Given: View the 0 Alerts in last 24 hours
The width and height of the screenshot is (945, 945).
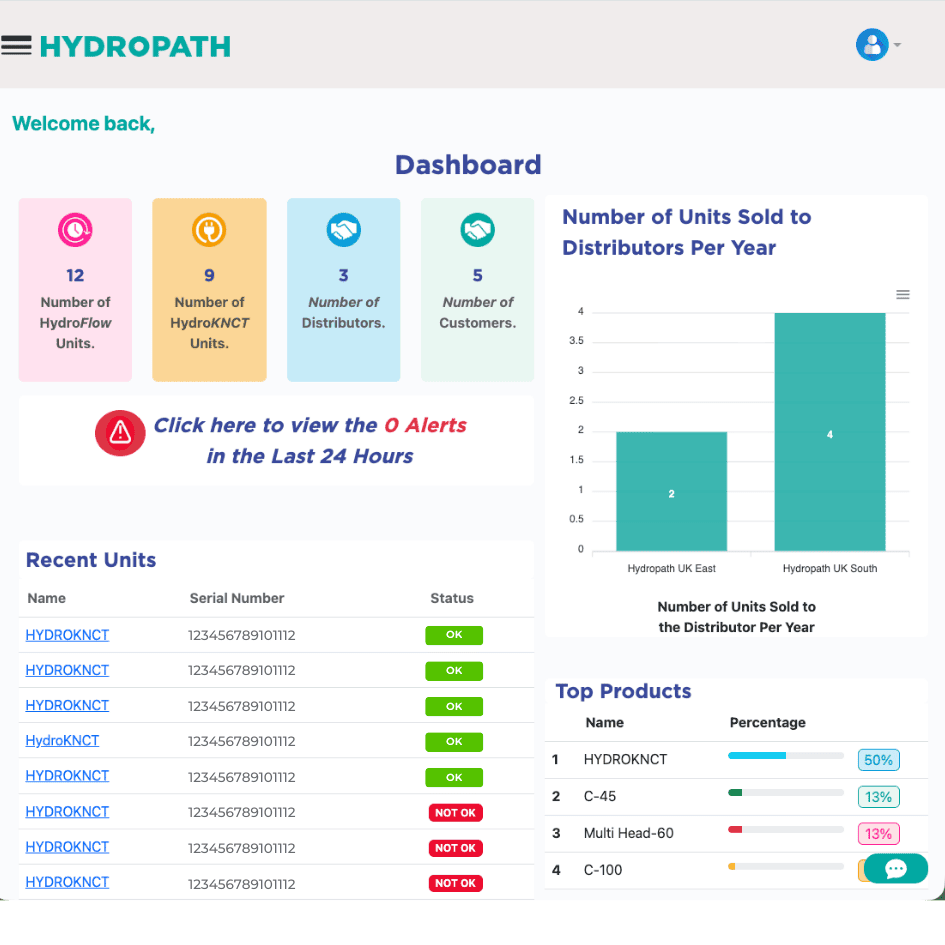Looking at the screenshot, I should pyautogui.click(x=310, y=440).
